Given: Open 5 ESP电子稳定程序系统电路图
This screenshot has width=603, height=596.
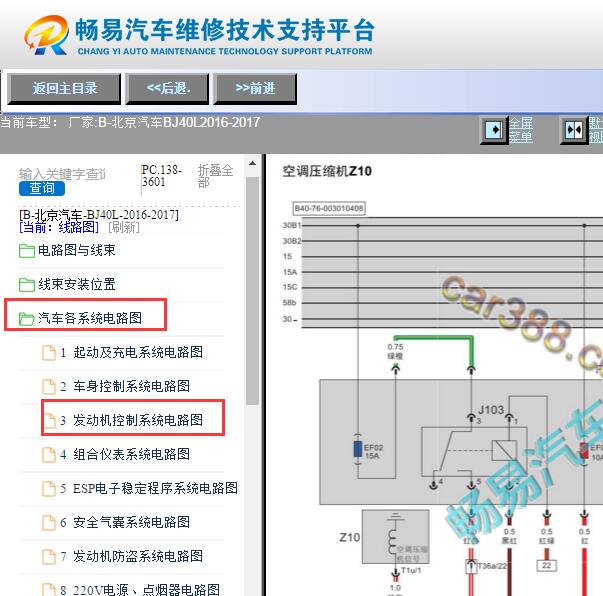Looking at the screenshot, I should click(x=149, y=488).
